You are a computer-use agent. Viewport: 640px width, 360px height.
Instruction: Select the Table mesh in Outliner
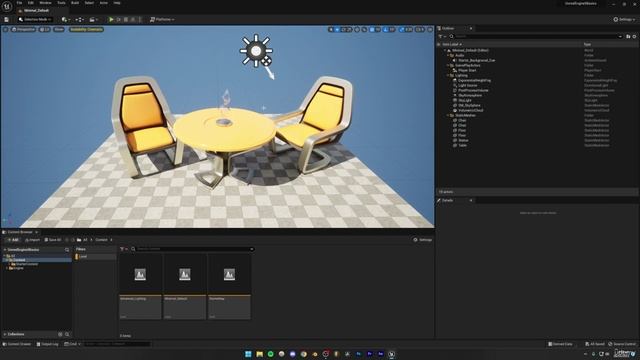(x=462, y=145)
